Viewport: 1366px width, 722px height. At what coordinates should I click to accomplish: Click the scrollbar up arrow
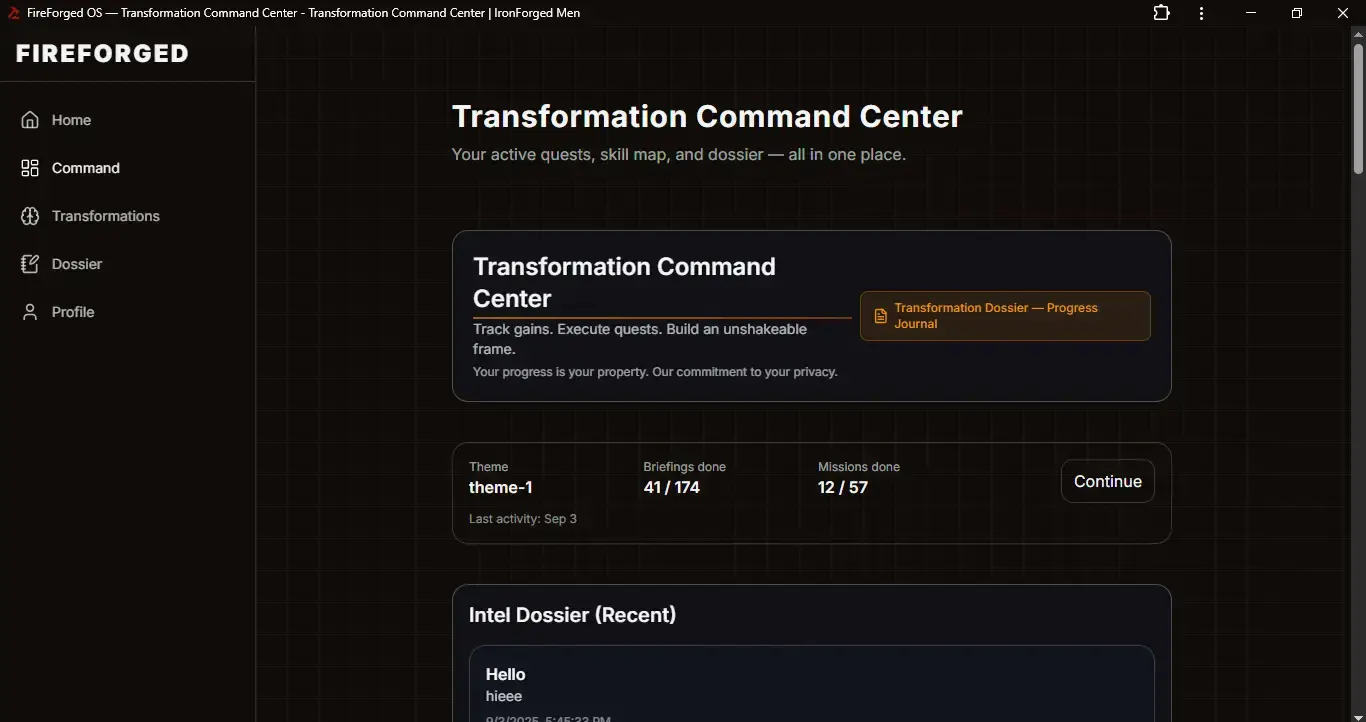pos(1358,34)
